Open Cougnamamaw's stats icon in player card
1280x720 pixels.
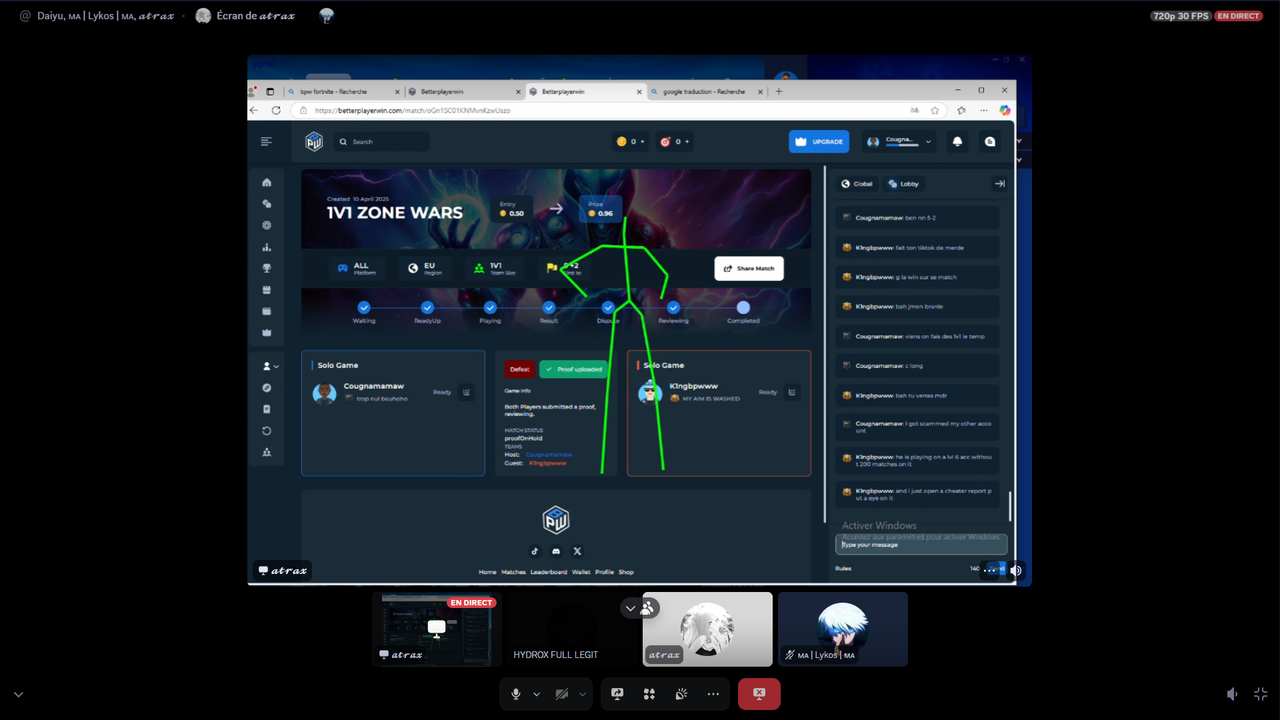point(466,392)
